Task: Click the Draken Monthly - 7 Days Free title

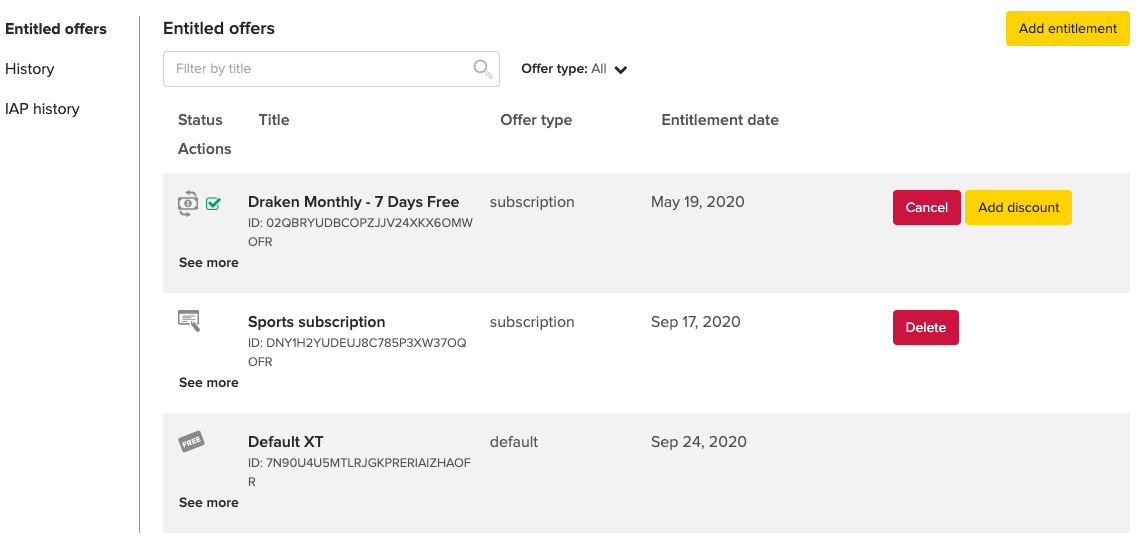Action: pyautogui.click(x=353, y=202)
